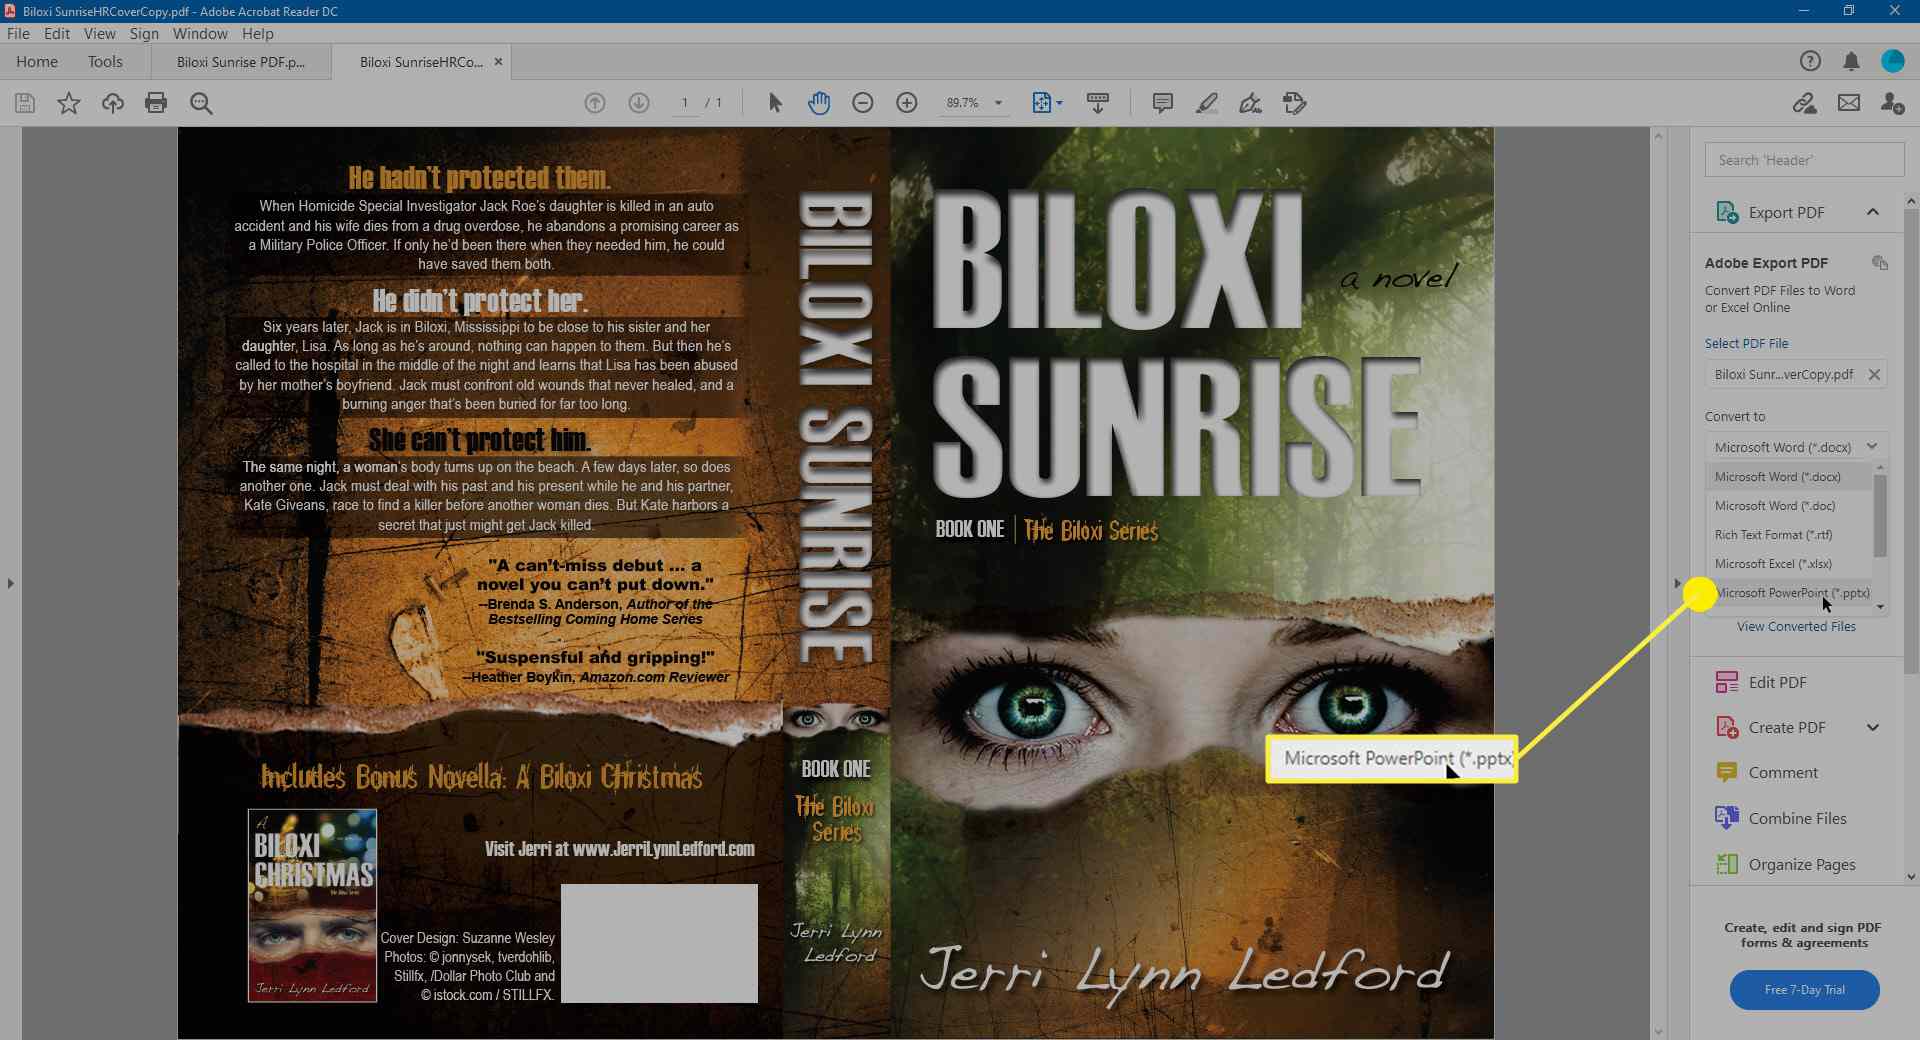Screen dimensions: 1920x1040
Task: Open the Edit menu
Action: (57, 33)
